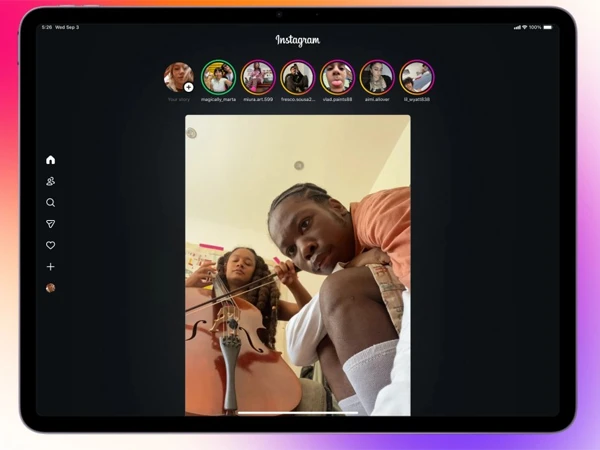600x450 pixels.
Task: Tap the cello video post
Action: (x=298, y=265)
